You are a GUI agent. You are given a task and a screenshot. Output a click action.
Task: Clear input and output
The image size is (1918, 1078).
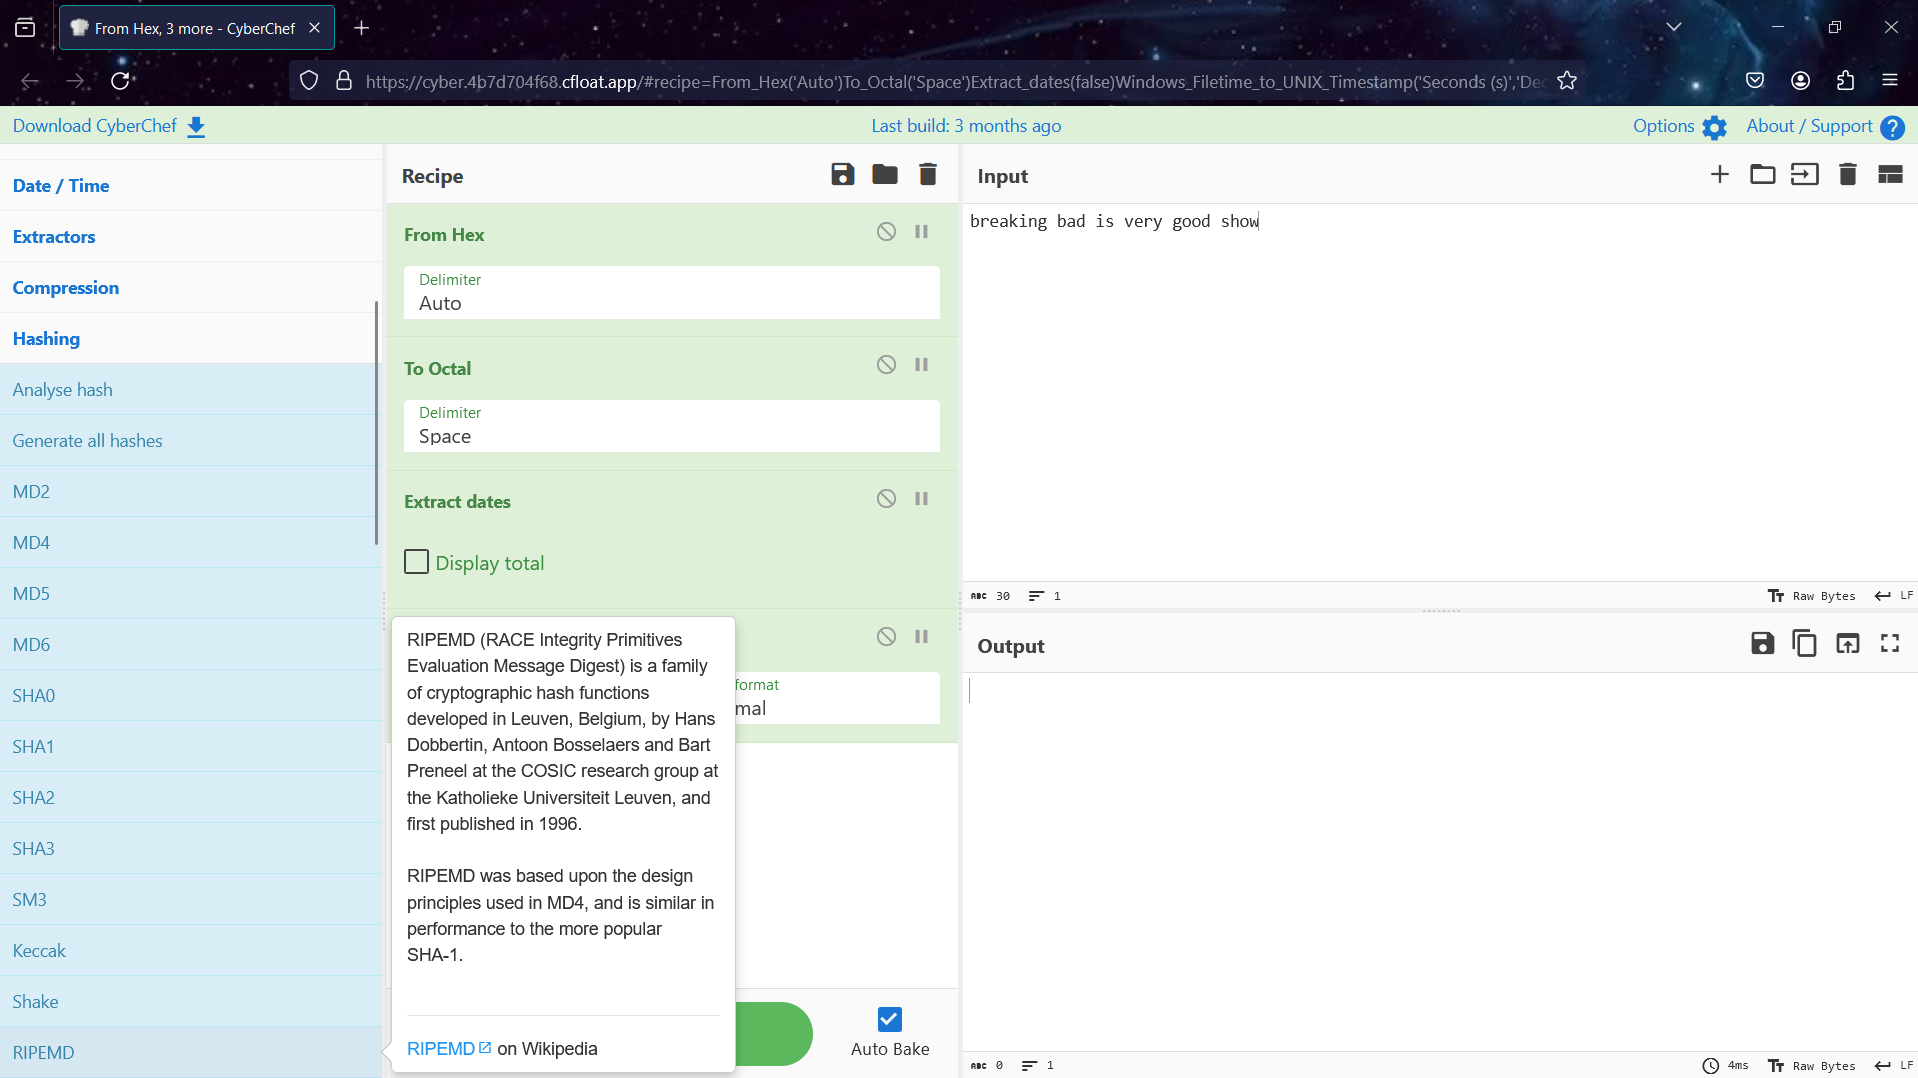coord(1848,175)
